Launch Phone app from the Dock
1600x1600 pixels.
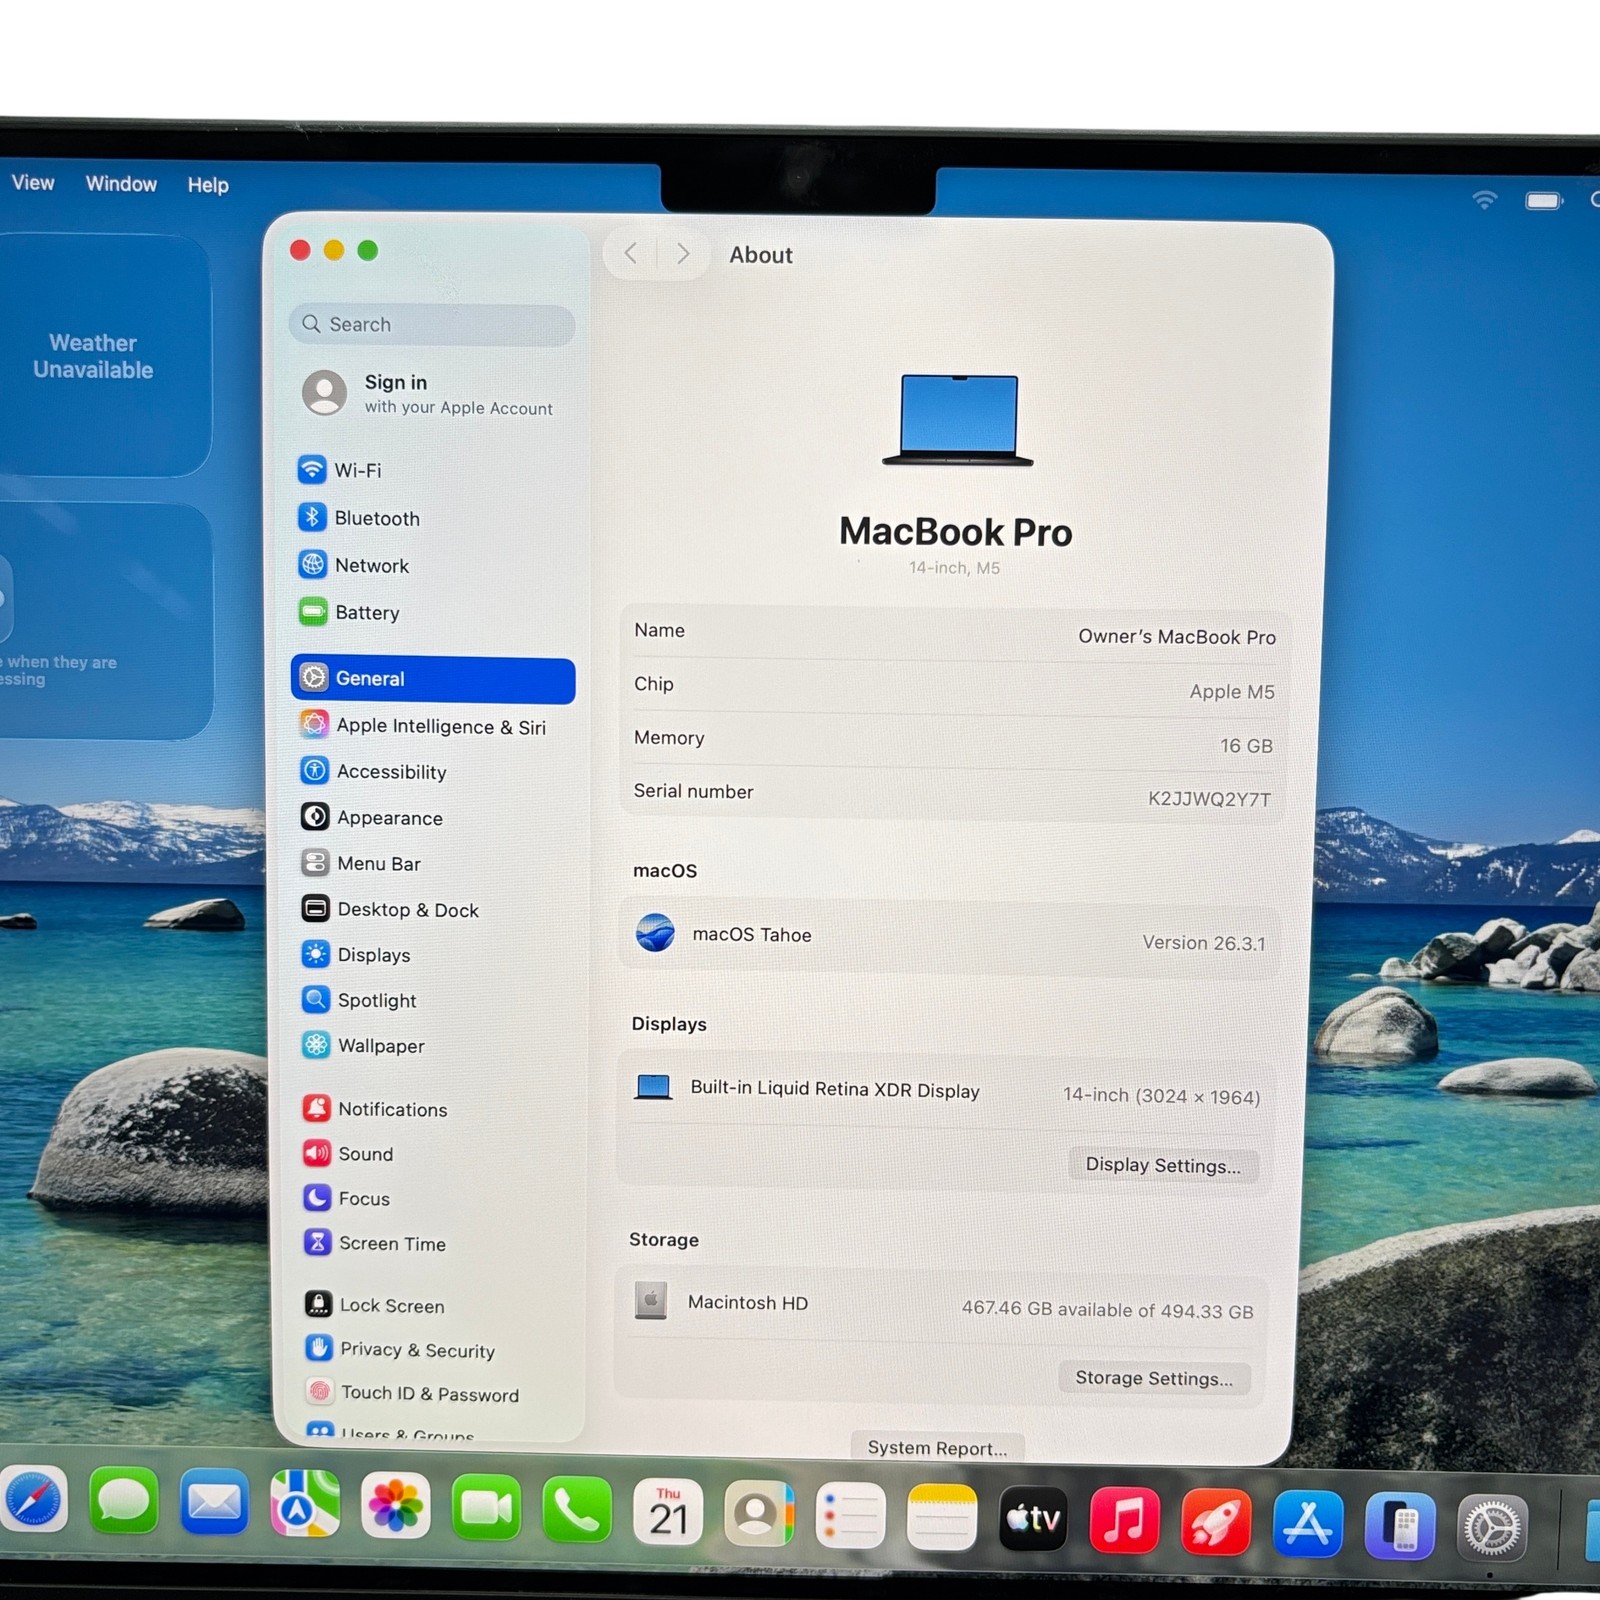tap(577, 1510)
